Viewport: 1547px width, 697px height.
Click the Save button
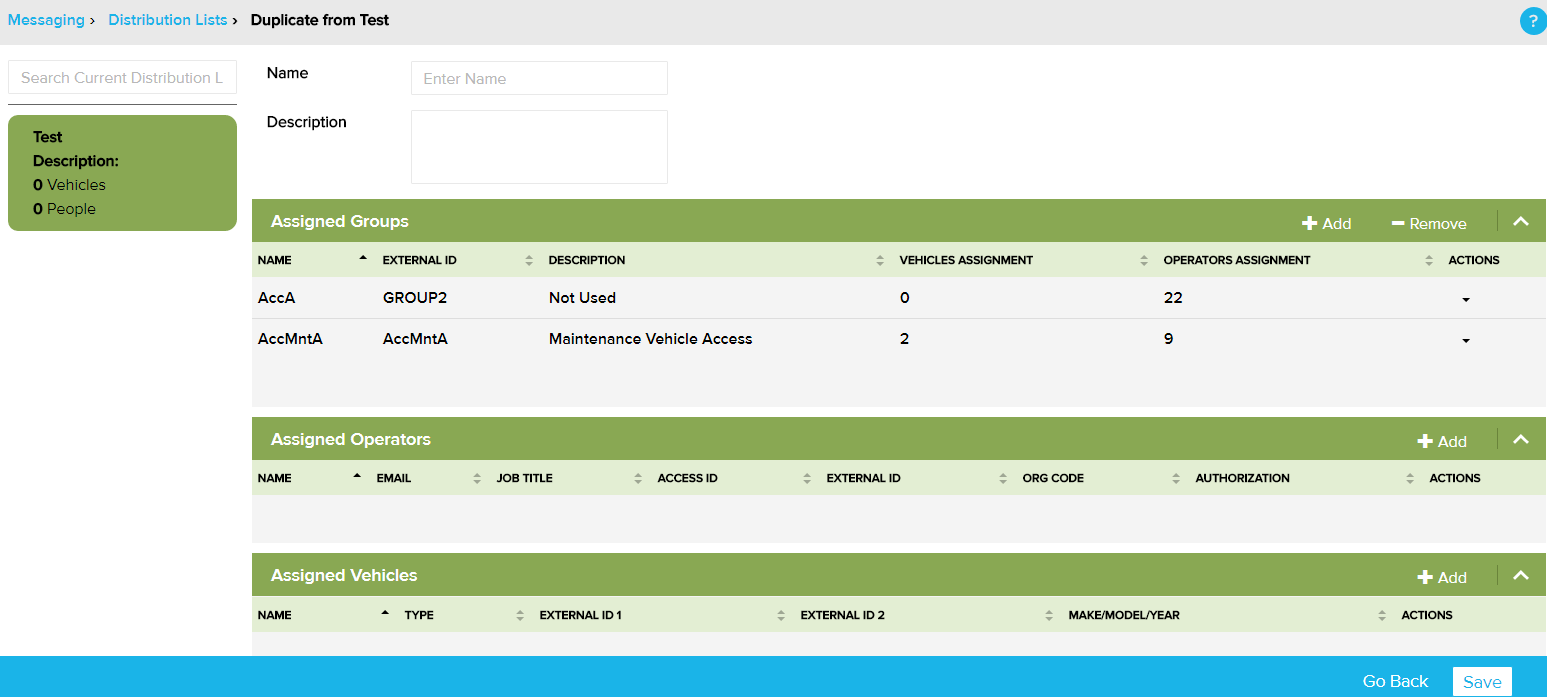click(1481, 681)
